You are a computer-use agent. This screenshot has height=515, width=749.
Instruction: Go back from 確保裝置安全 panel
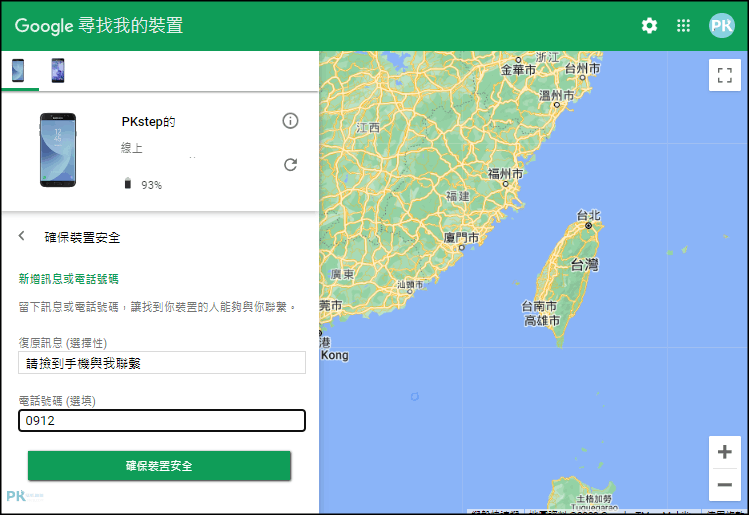pos(21,236)
